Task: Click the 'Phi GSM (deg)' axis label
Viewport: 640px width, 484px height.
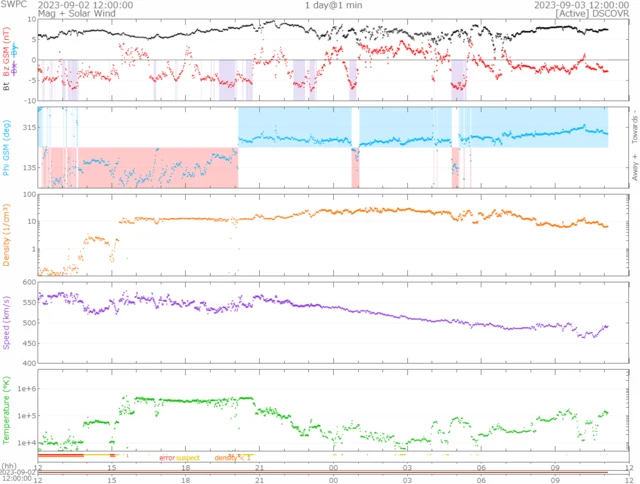Action: (6, 148)
